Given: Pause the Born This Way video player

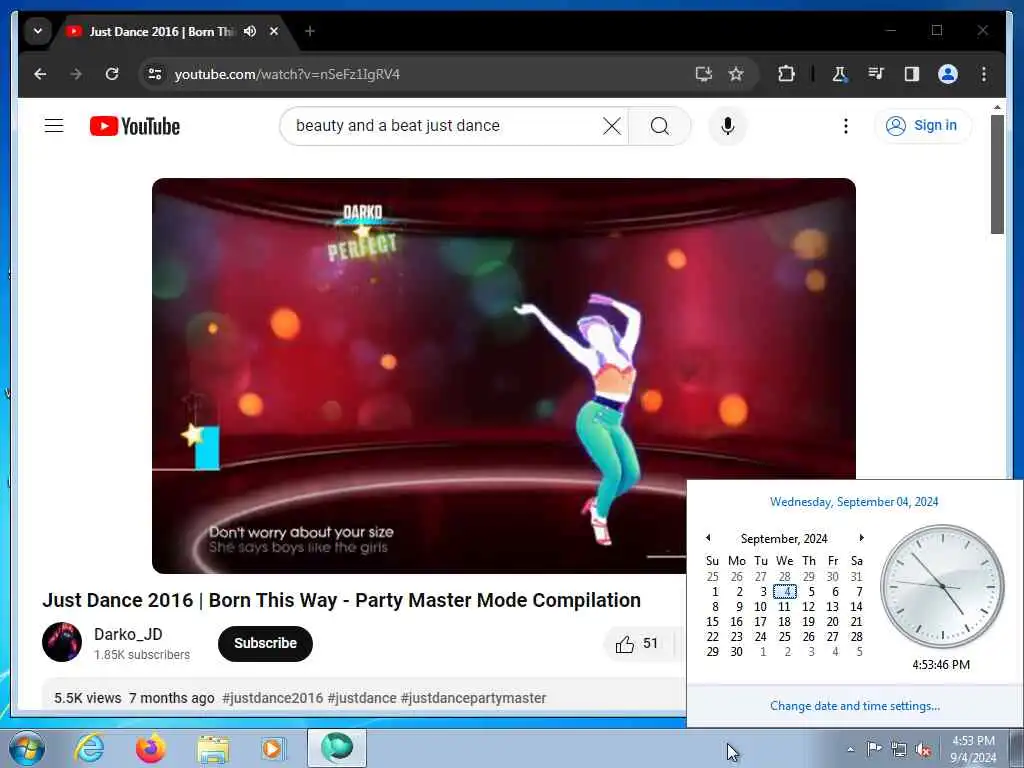Looking at the screenshot, I should (504, 376).
